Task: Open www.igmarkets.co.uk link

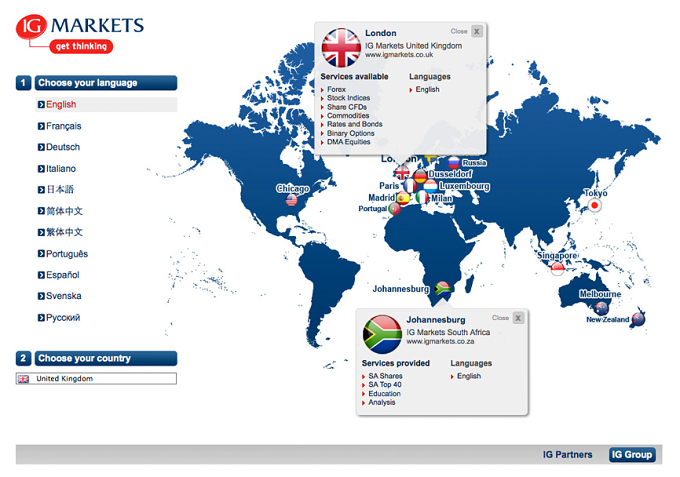Action: click(399, 55)
